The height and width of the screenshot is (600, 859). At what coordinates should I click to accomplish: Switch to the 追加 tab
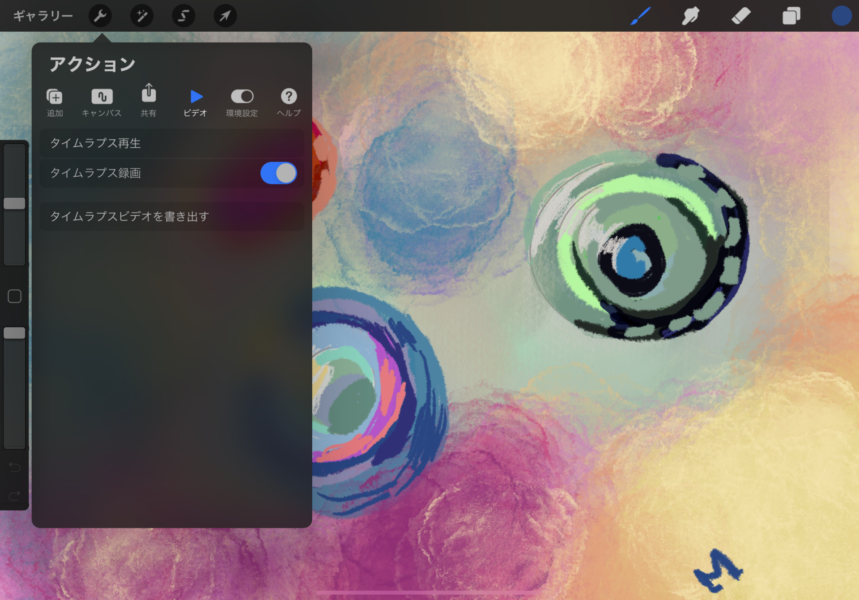55,102
